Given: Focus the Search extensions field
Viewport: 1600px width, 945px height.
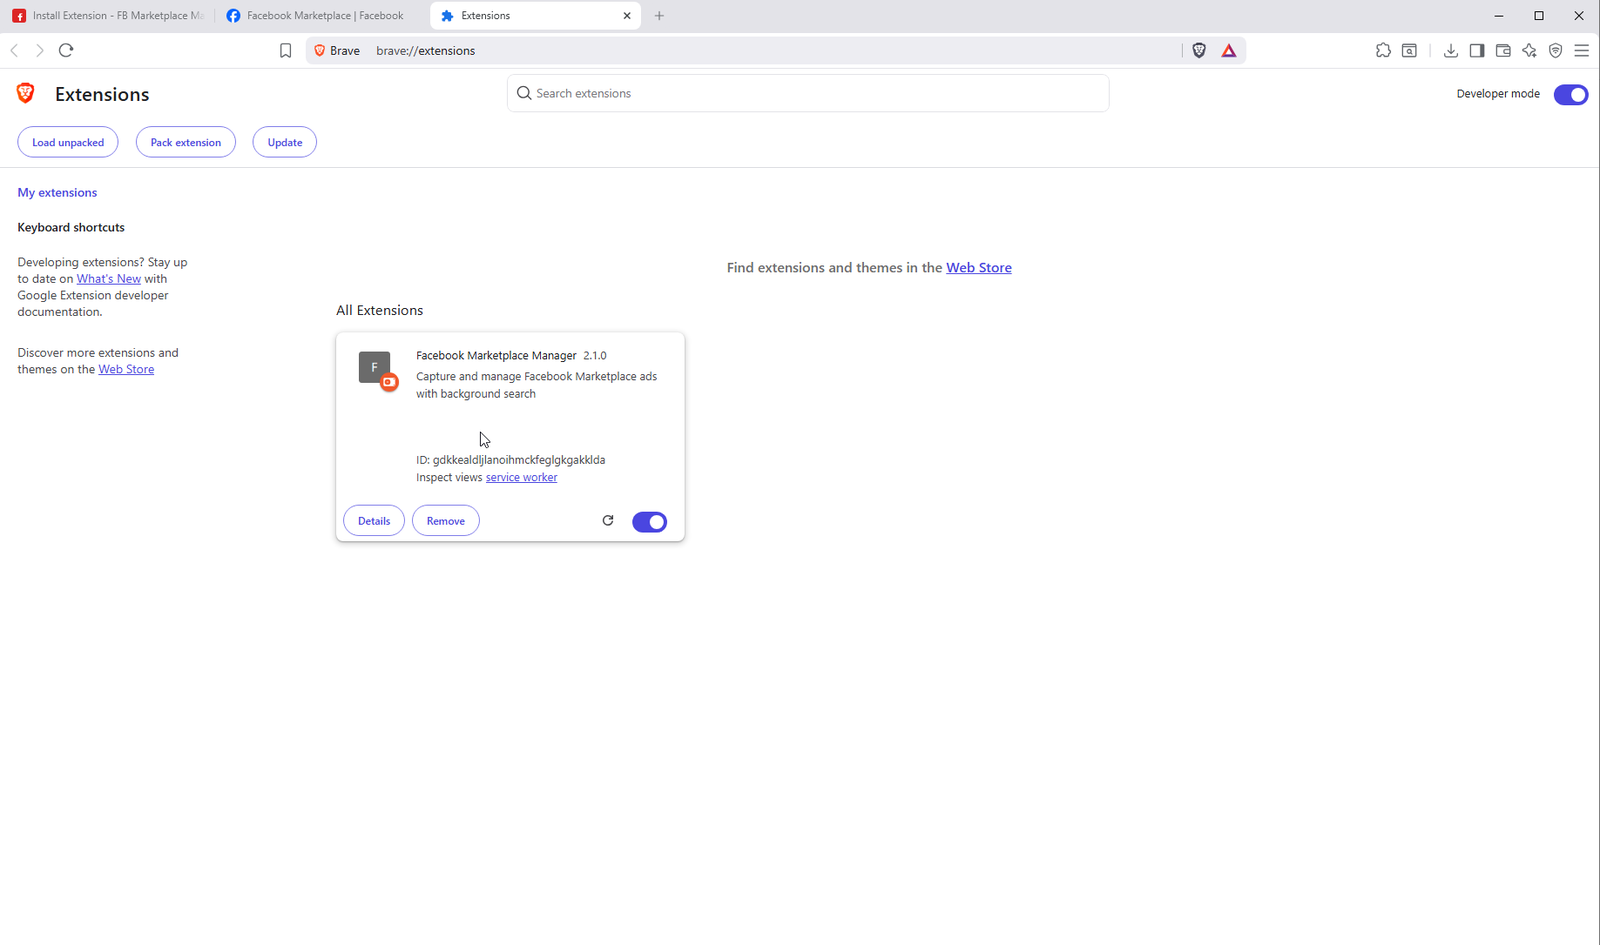Looking at the screenshot, I should [x=808, y=93].
